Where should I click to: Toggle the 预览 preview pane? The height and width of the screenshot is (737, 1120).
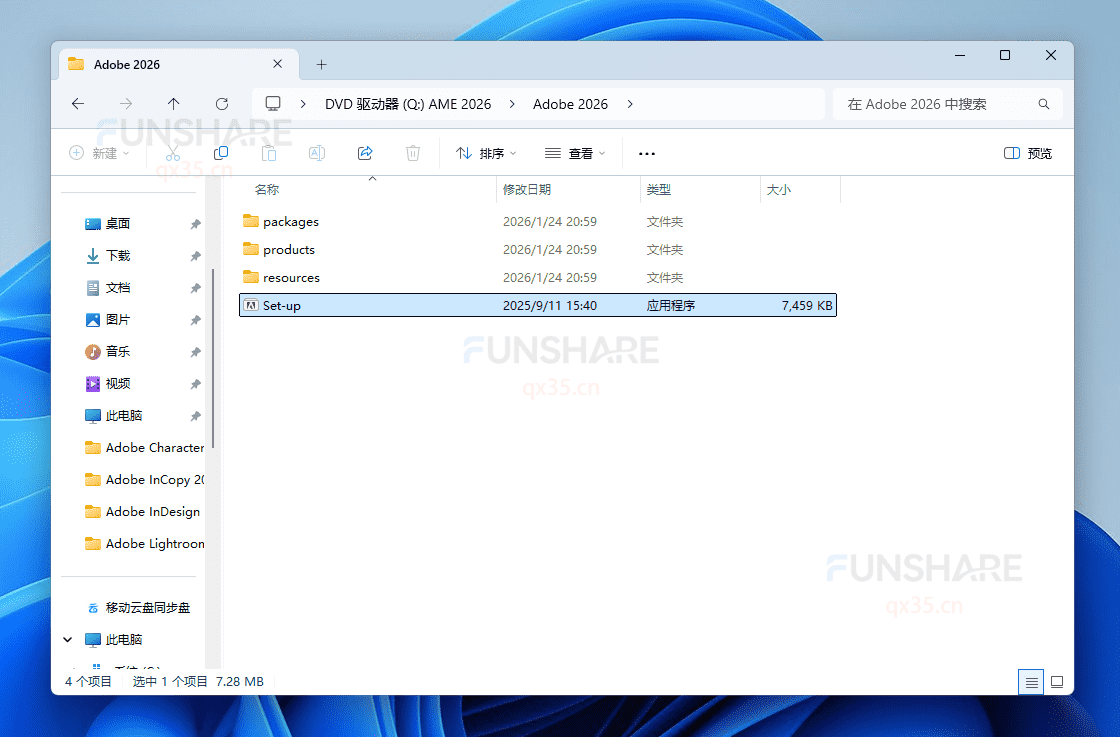[1027, 153]
